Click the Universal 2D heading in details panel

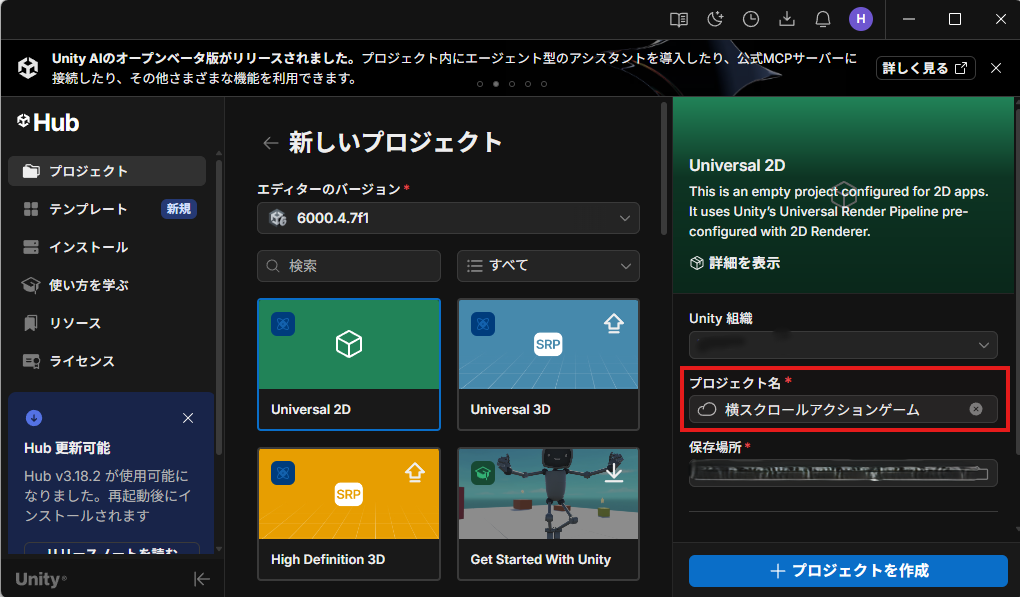[737, 165]
